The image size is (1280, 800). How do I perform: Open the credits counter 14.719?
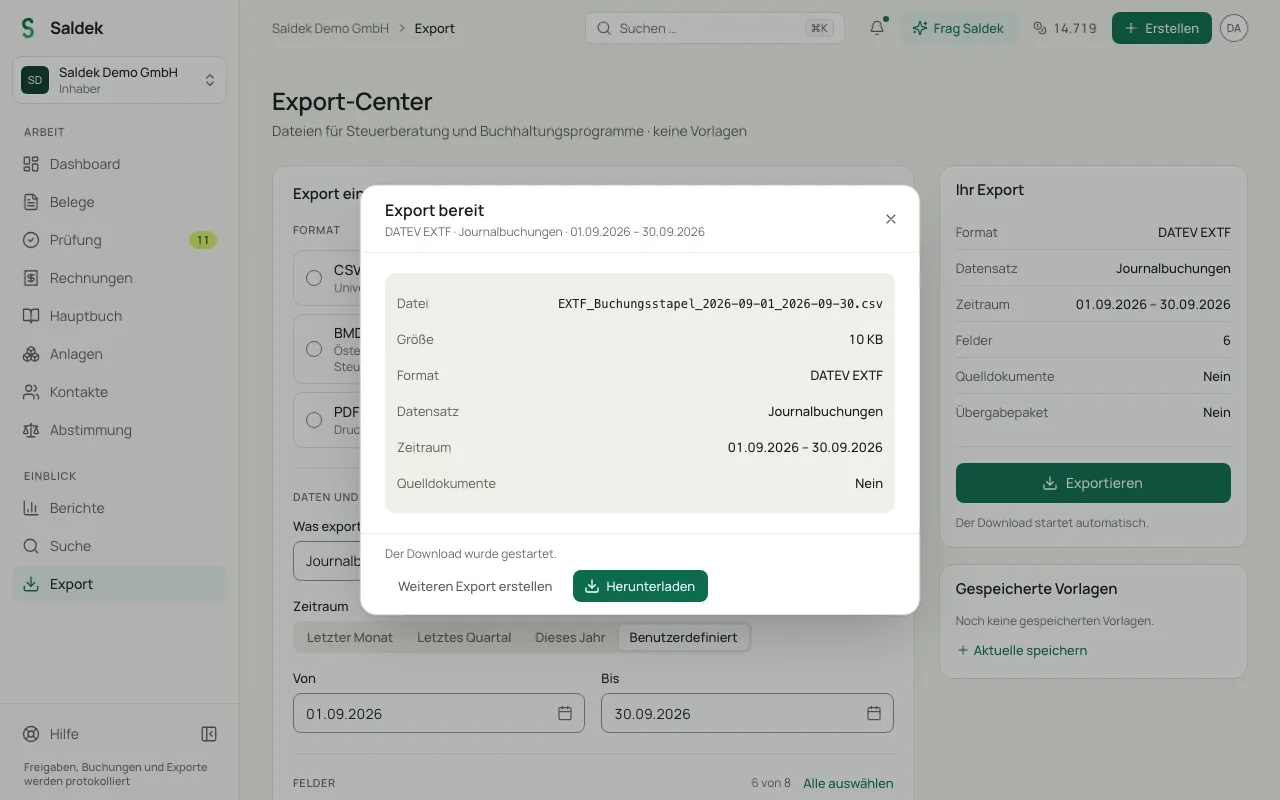click(1064, 28)
